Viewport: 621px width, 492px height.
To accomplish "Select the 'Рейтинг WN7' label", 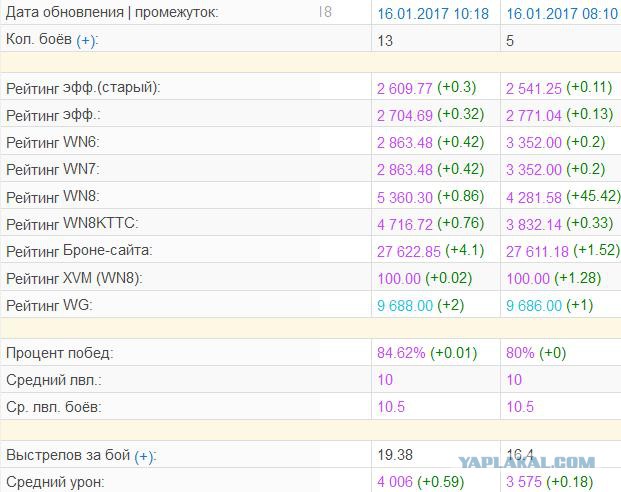I will point(53,169).
